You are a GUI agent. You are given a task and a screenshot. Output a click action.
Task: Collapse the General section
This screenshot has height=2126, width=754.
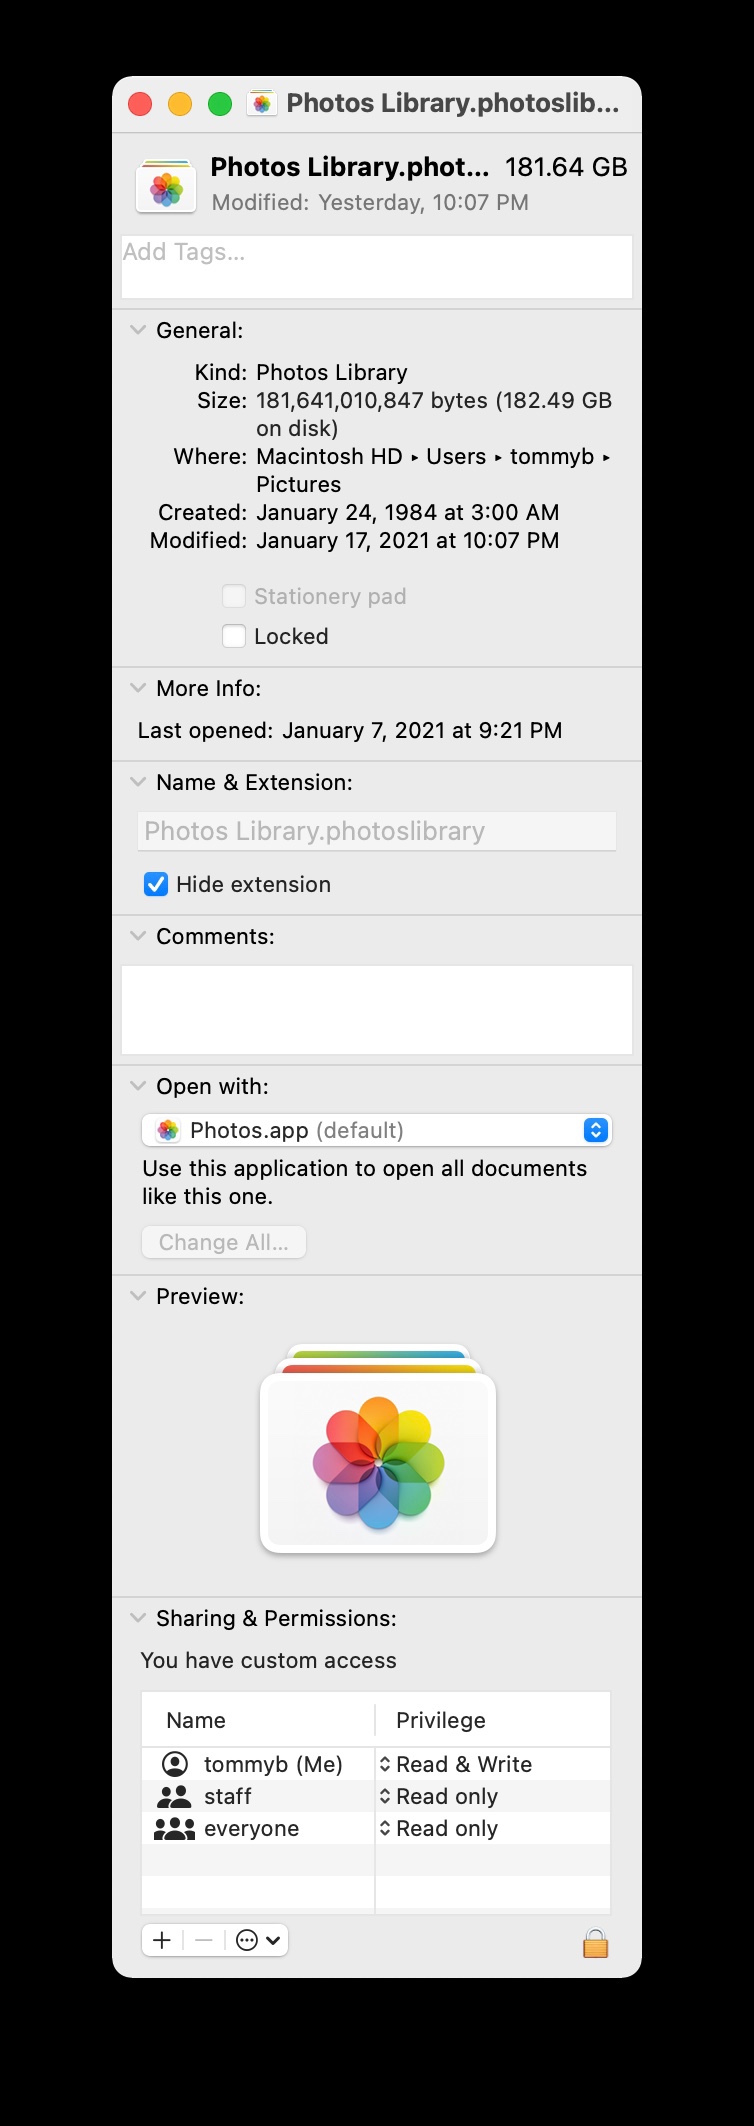(138, 330)
